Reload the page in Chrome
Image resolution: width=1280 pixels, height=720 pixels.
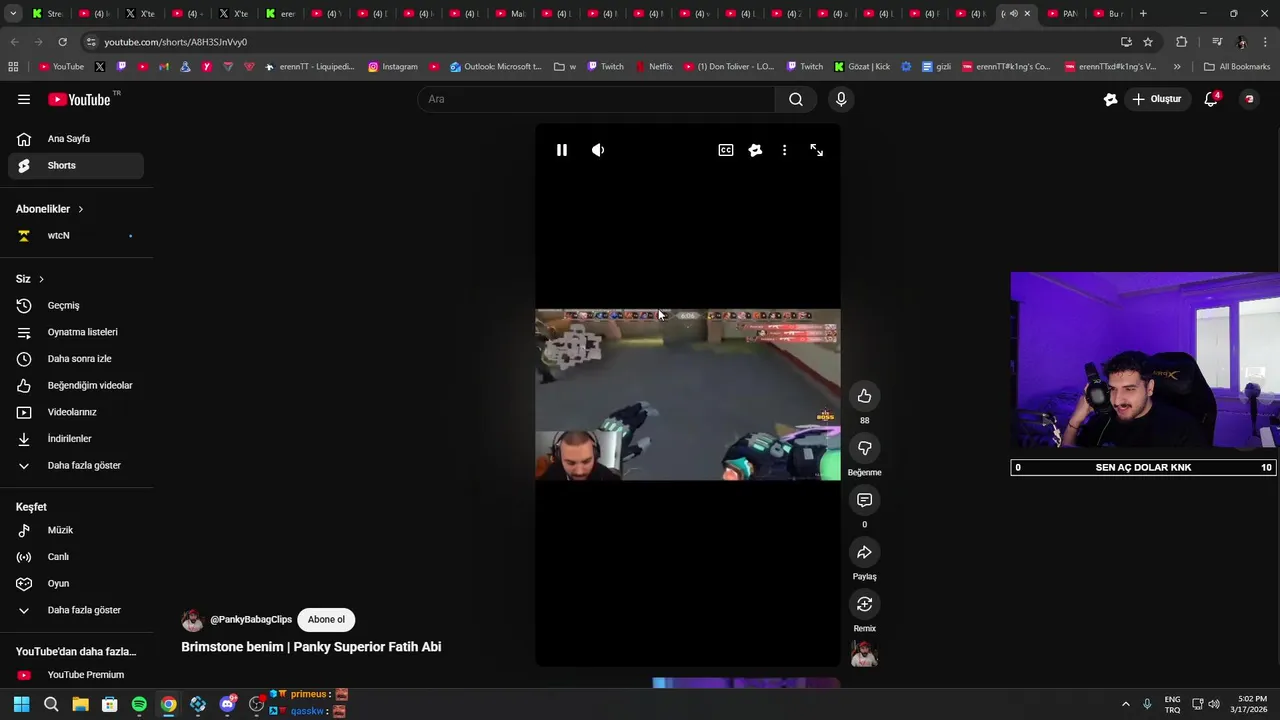pyautogui.click(x=62, y=42)
